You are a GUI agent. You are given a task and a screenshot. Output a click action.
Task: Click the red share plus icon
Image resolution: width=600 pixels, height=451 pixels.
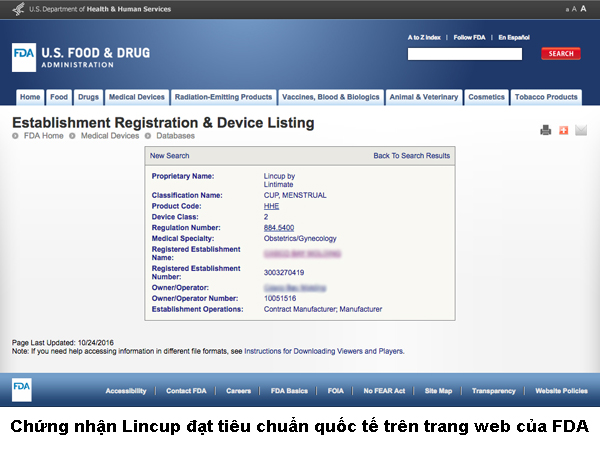coord(564,130)
